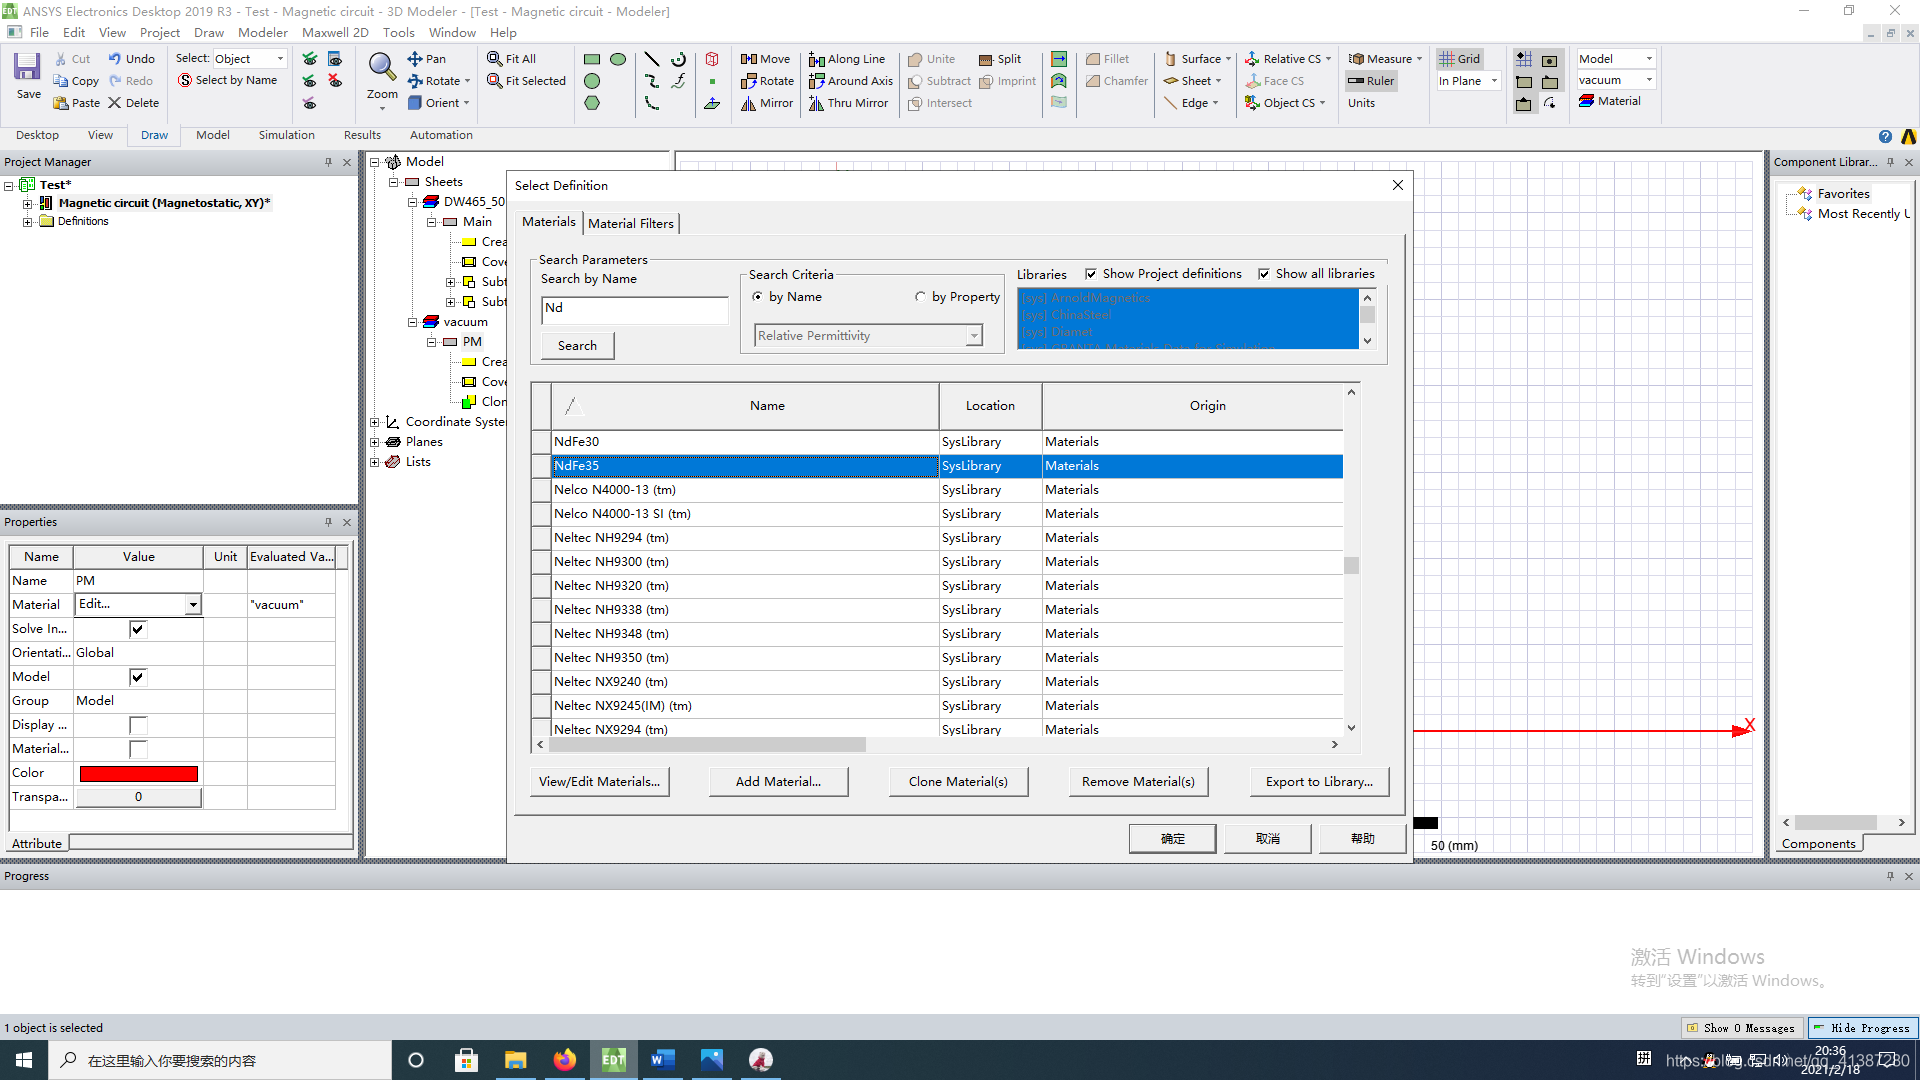
Task: Click the Search by Name input field
Action: 635,309
